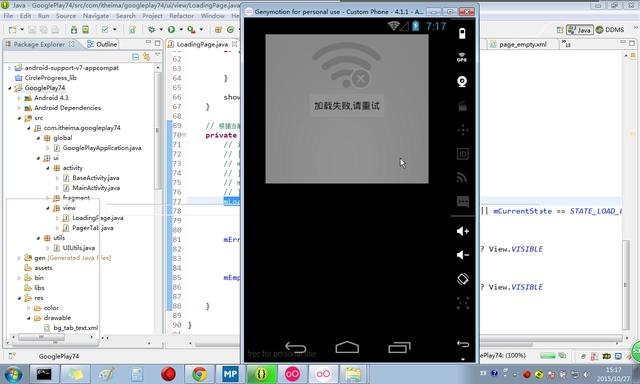This screenshot has height=384, width=640.
Task: Click Chrome icon in the taskbar
Action: click(200, 374)
